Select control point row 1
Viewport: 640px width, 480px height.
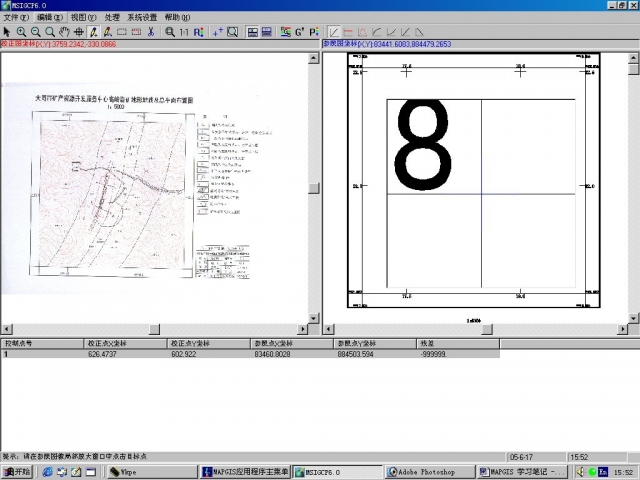coord(40,354)
